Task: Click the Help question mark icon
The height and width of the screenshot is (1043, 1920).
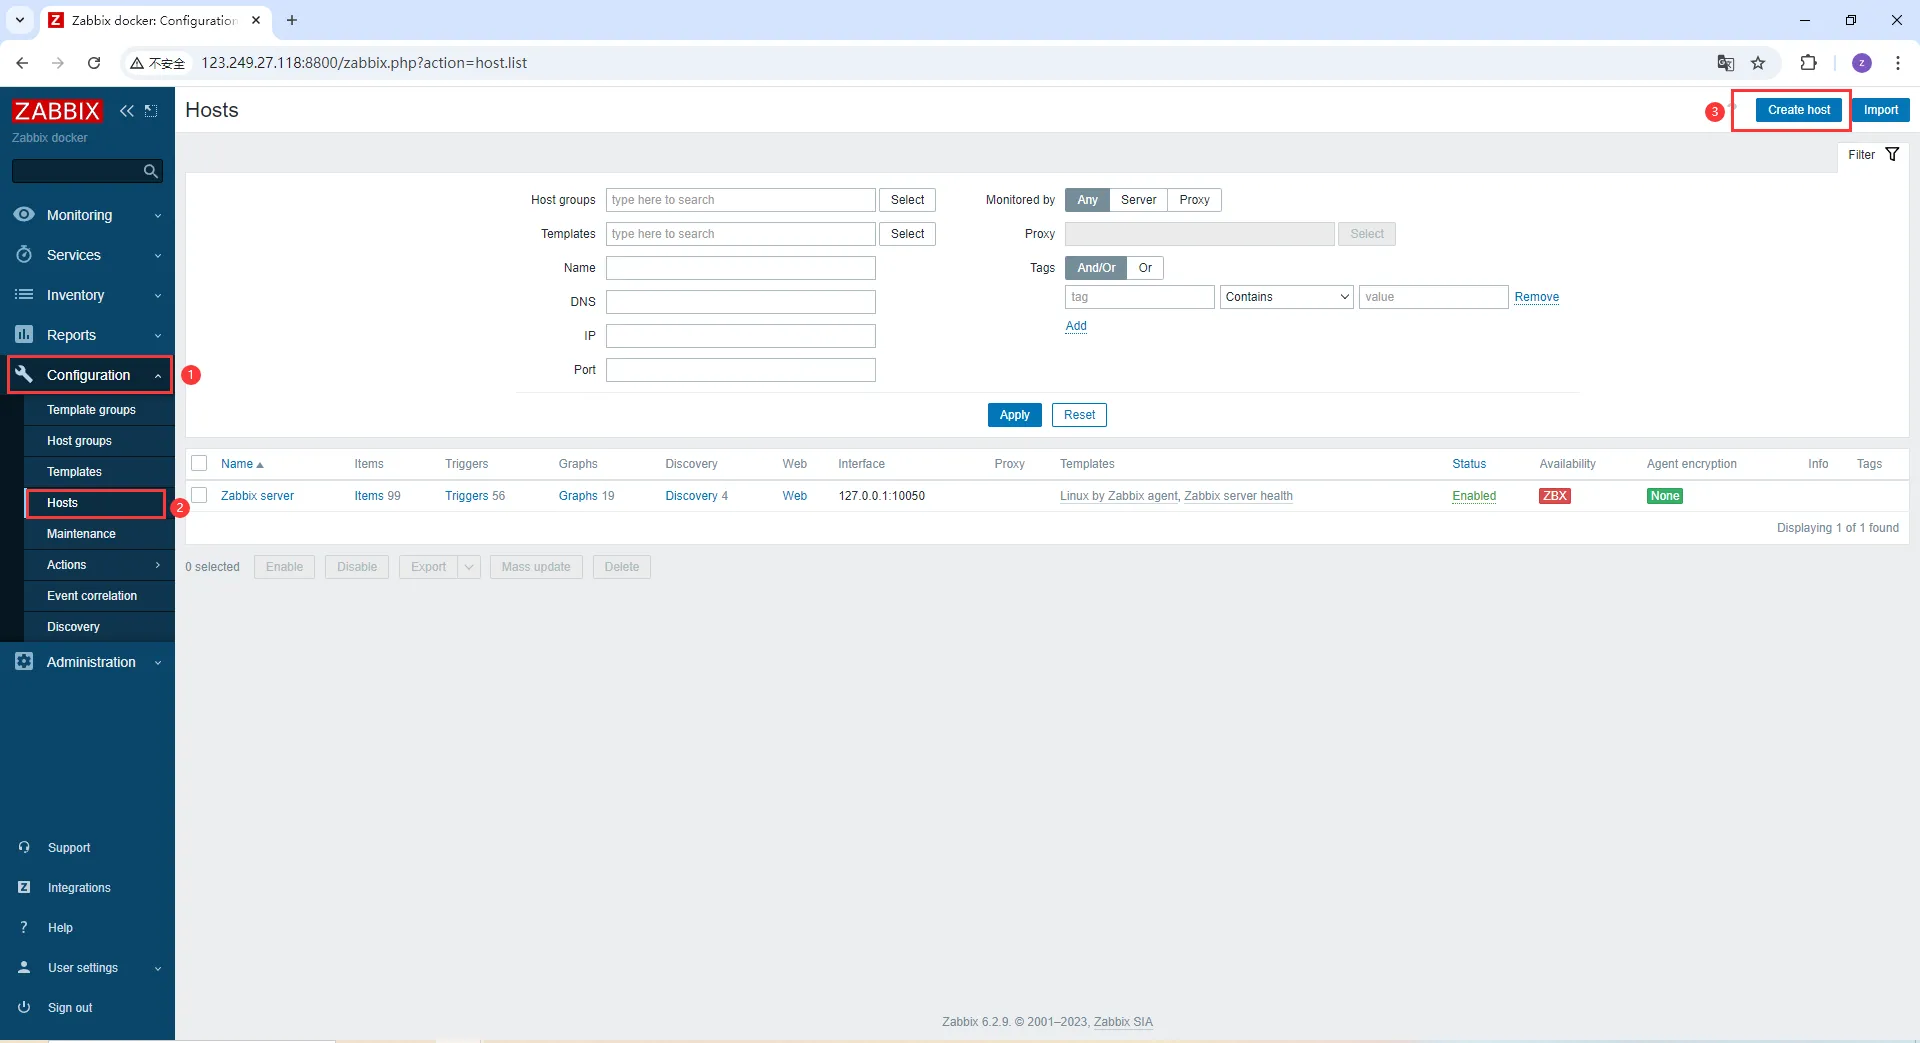Action: pos(24,928)
